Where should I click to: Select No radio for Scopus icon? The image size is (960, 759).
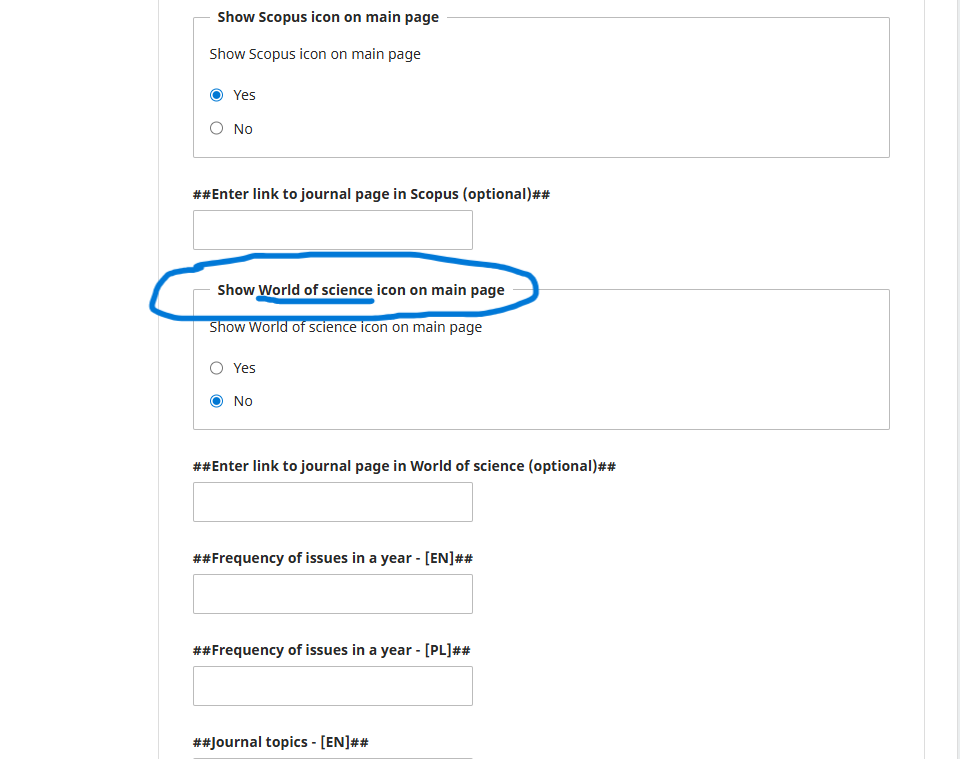coord(217,128)
